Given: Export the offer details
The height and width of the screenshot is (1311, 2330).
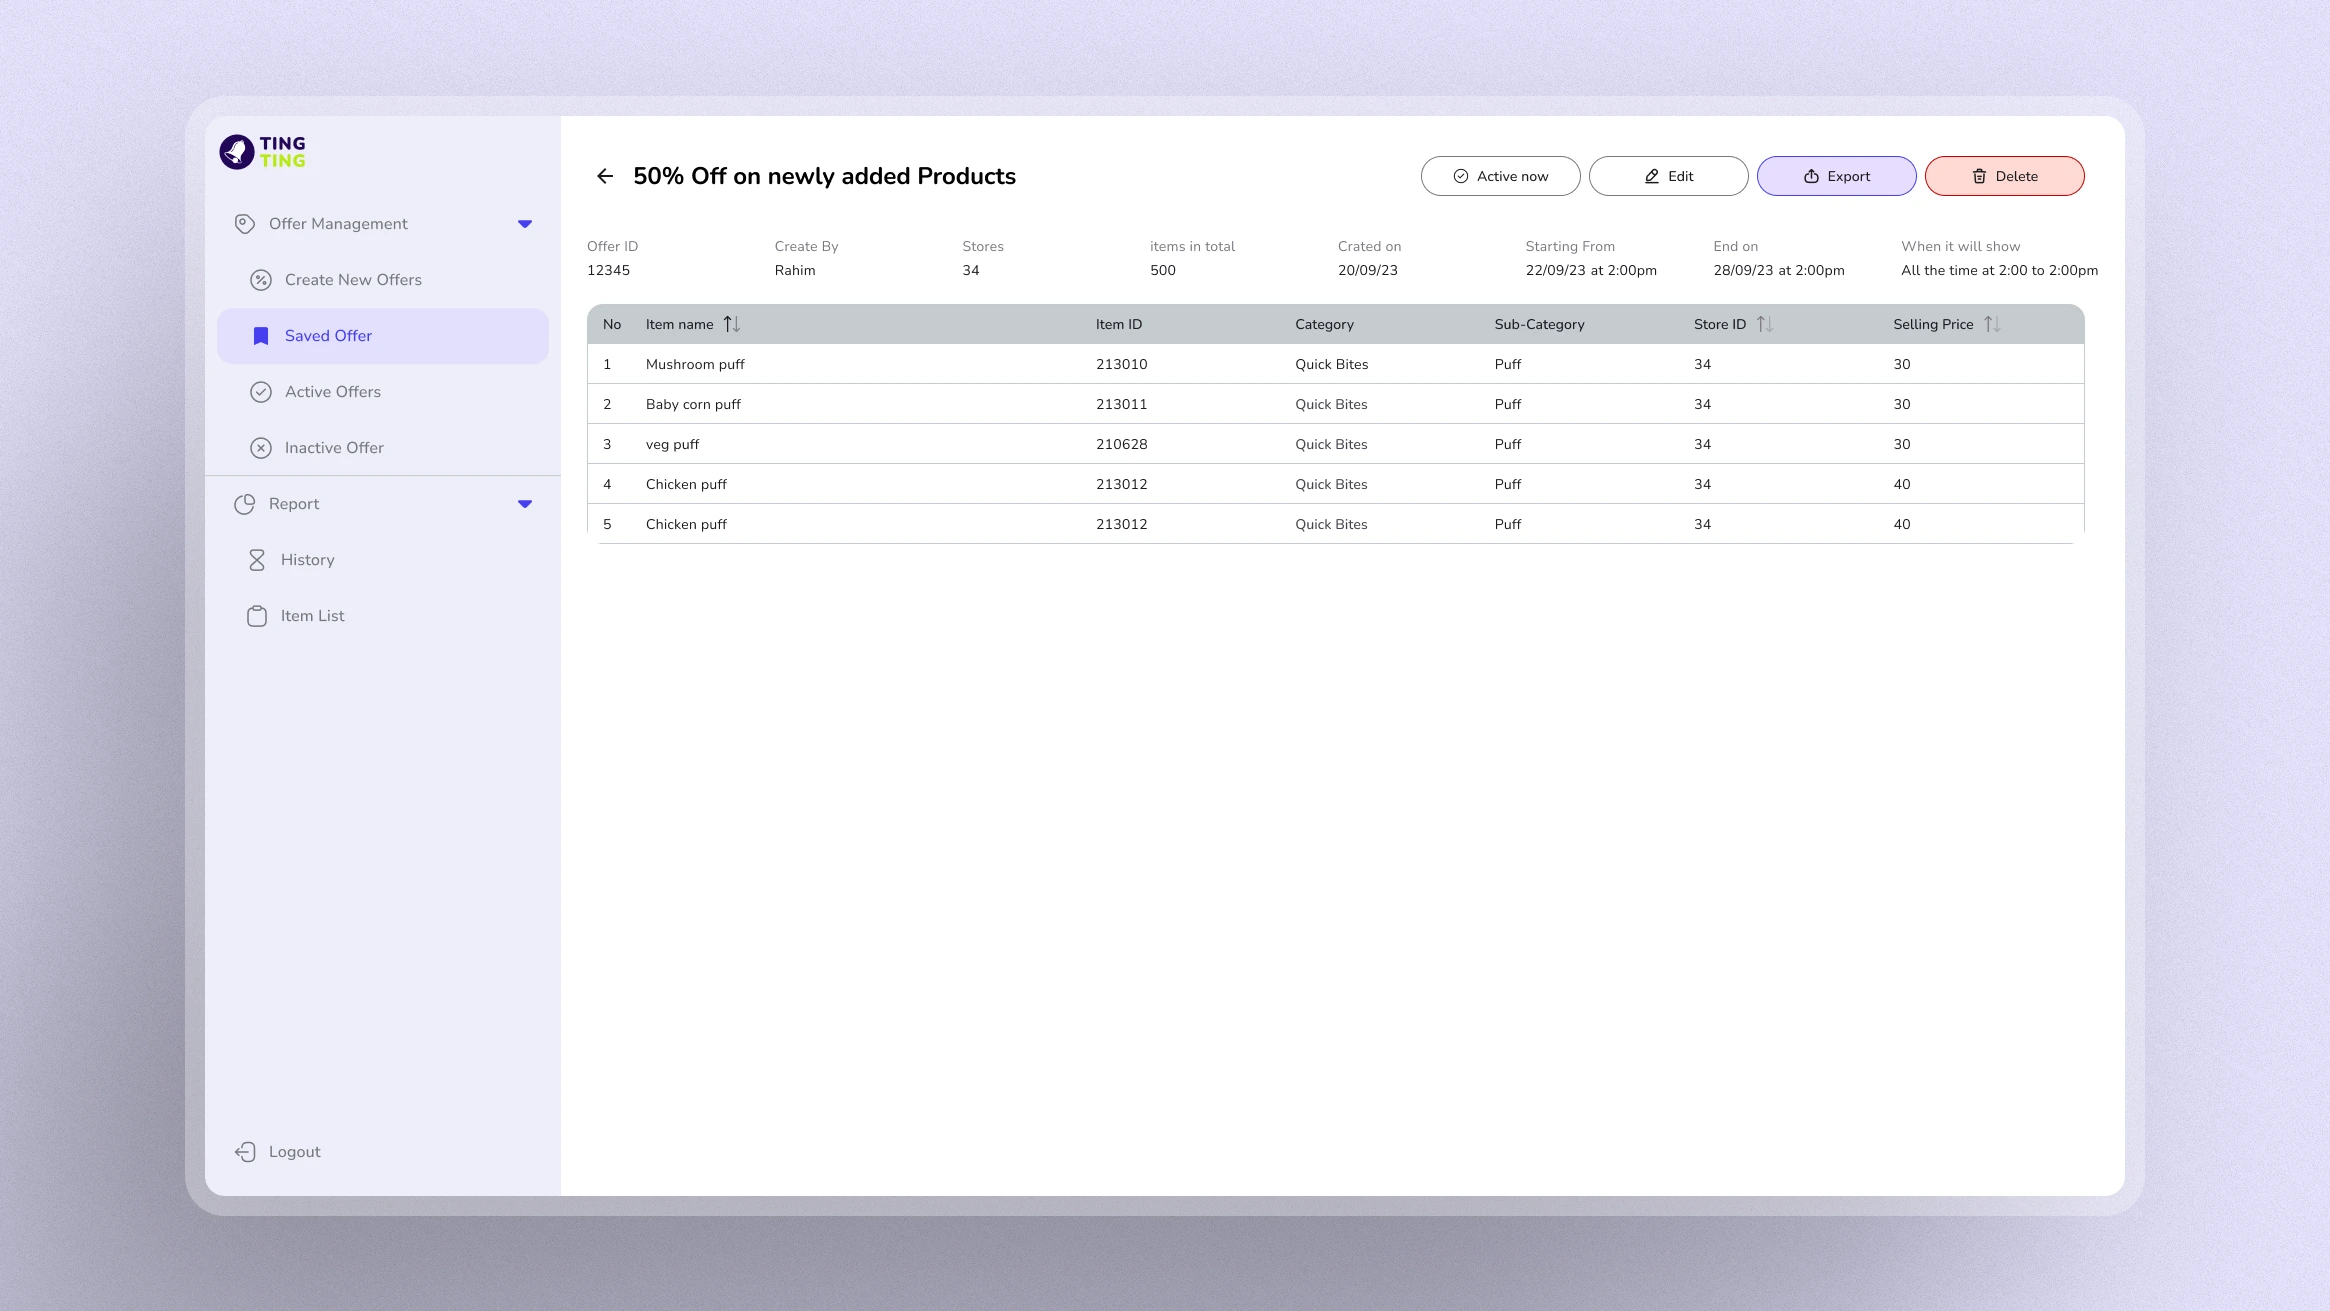Looking at the screenshot, I should pos(1836,176).
